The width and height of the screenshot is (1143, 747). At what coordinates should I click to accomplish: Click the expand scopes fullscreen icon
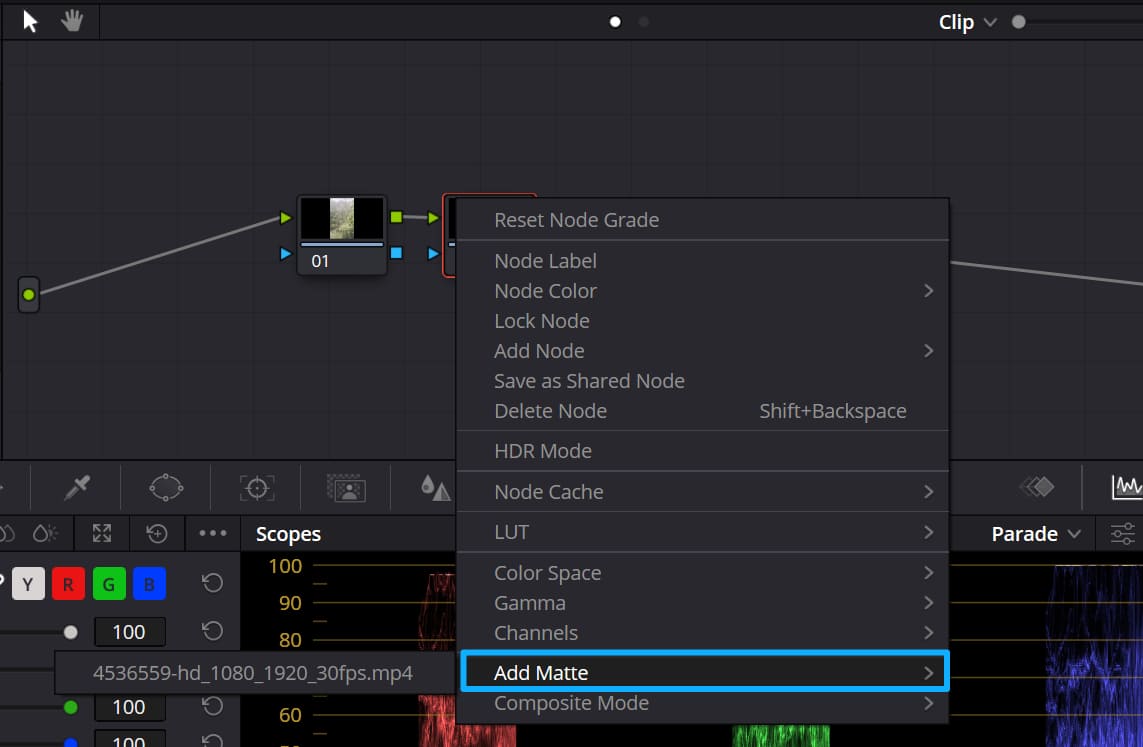pyautogui.click(x=101, y=533)
